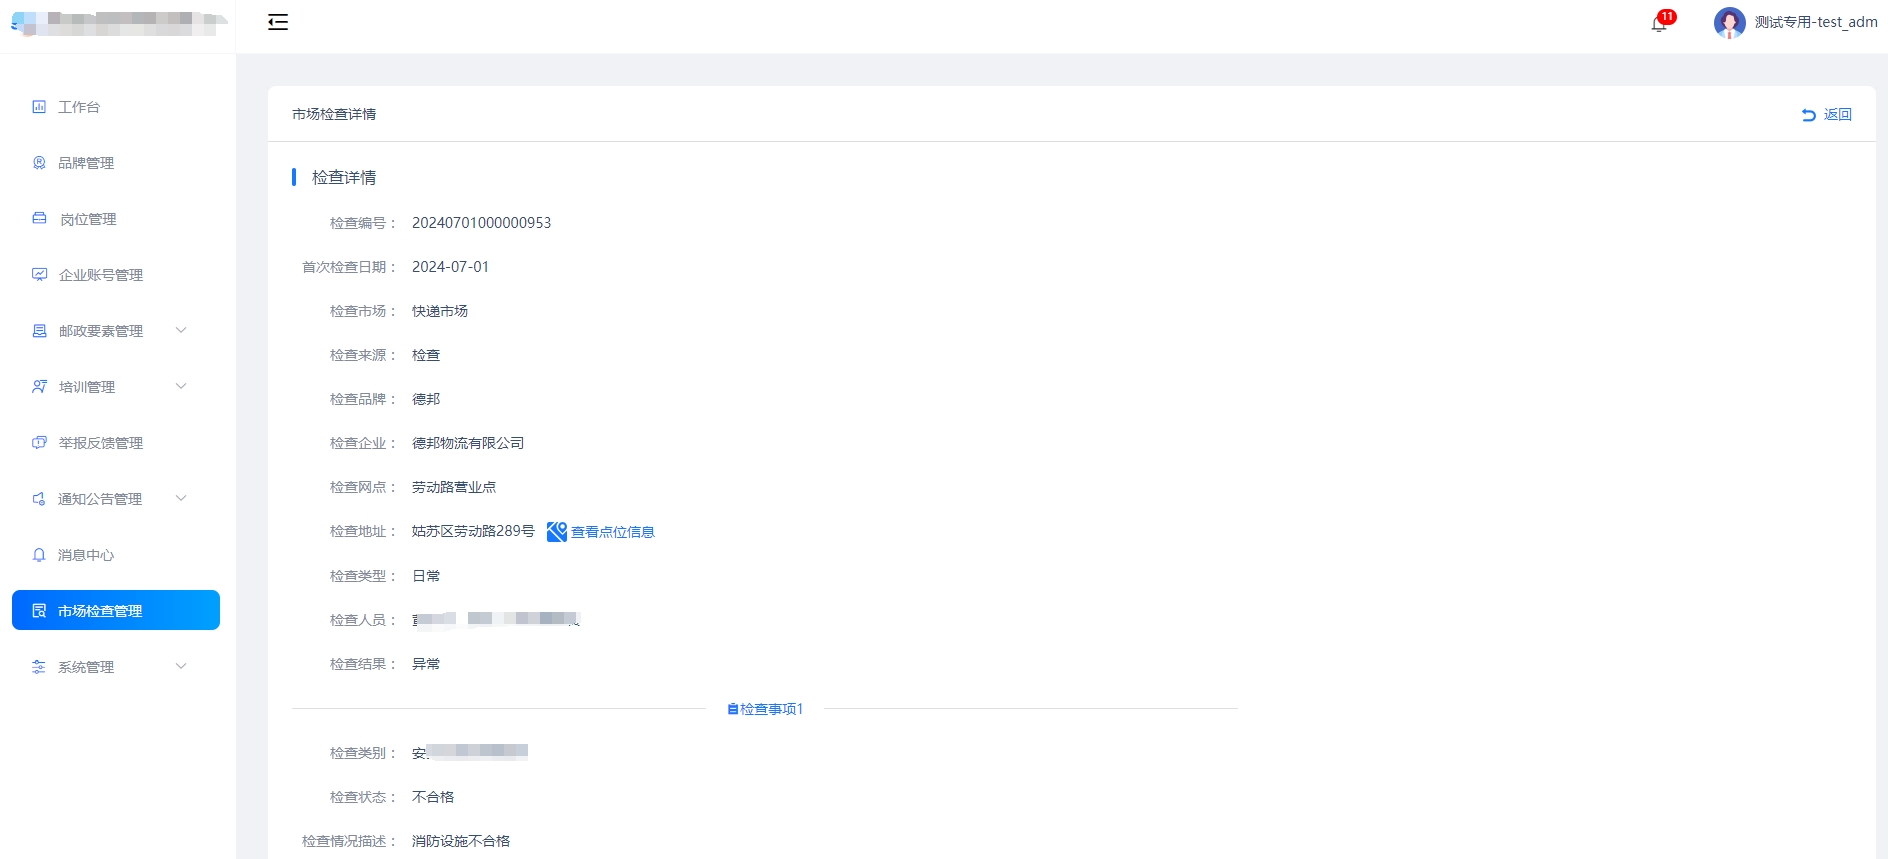Collapse the sidebar with the menu fold icon
This screenshot has width=1888, height=859.
click(x=278, y=22)
